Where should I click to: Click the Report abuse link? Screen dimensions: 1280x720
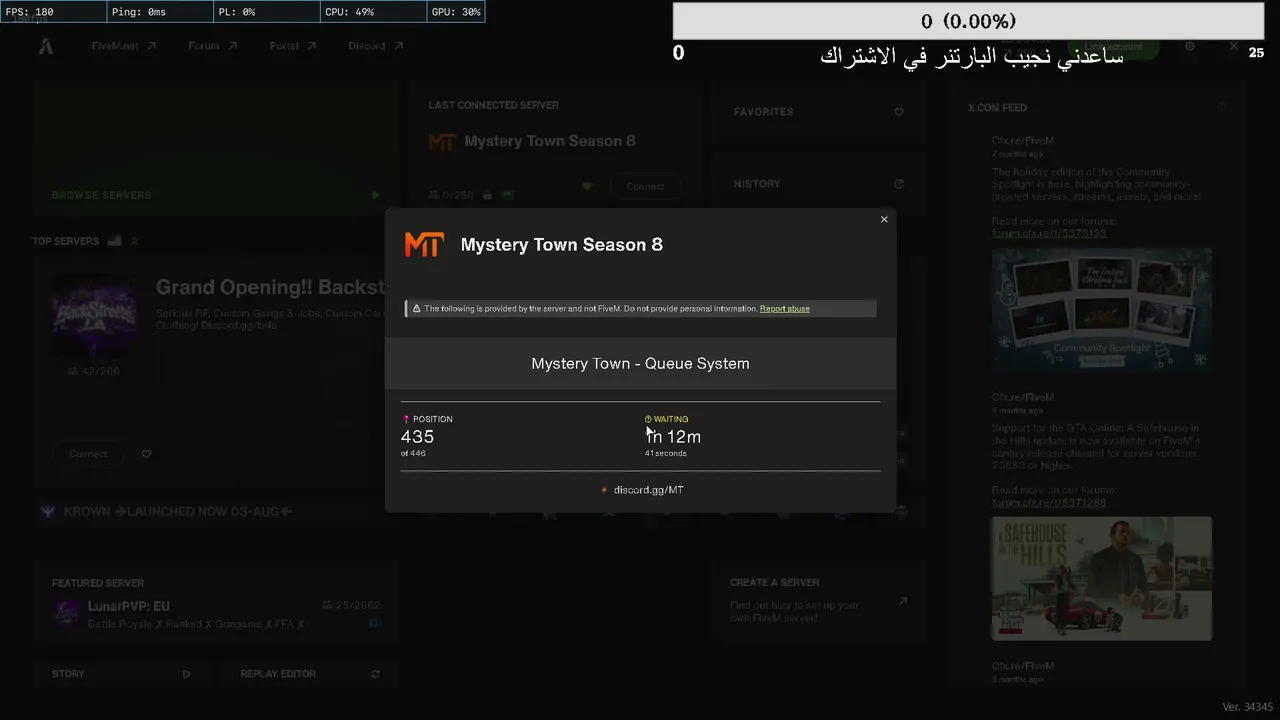[785, 309]
